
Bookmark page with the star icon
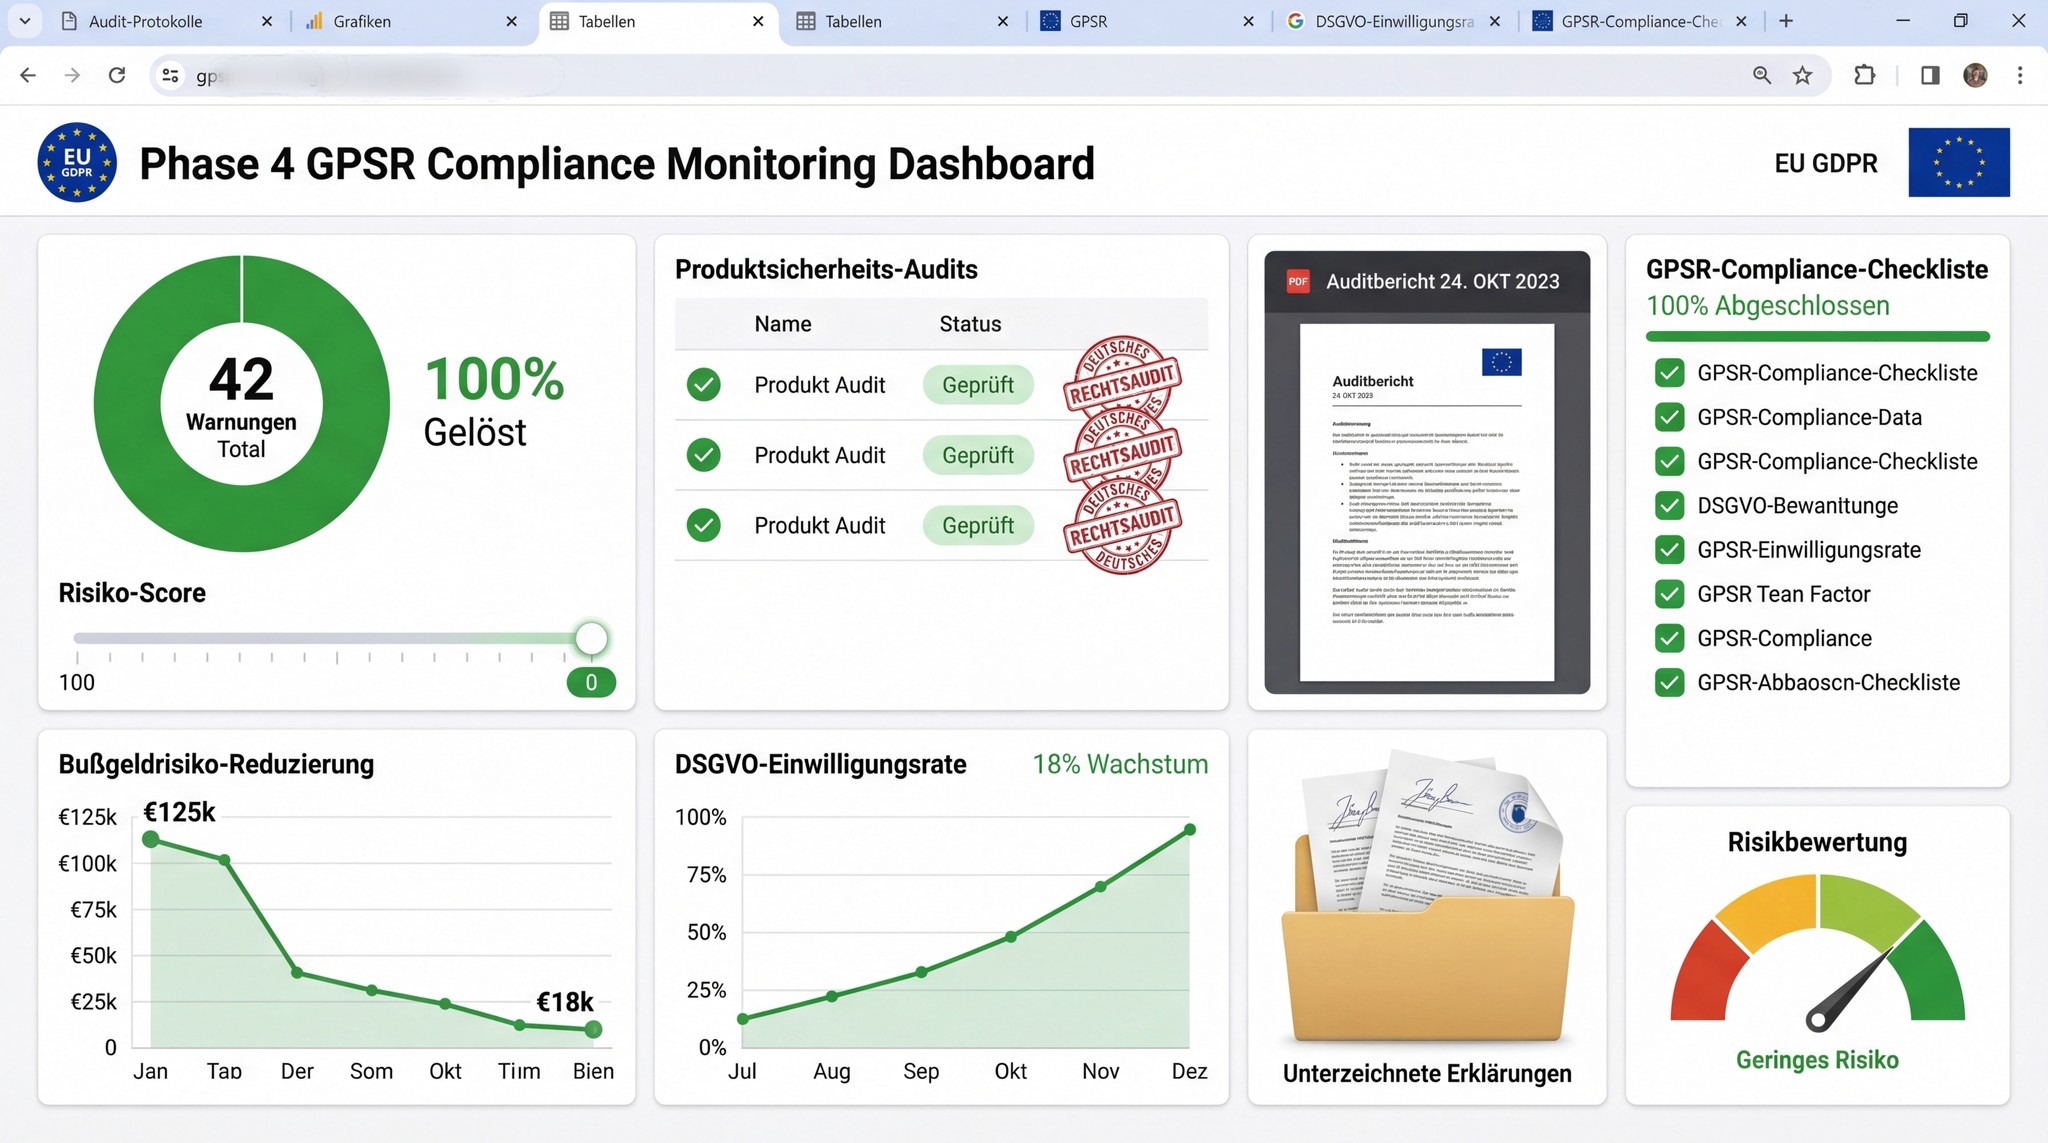pos(1802,75)
